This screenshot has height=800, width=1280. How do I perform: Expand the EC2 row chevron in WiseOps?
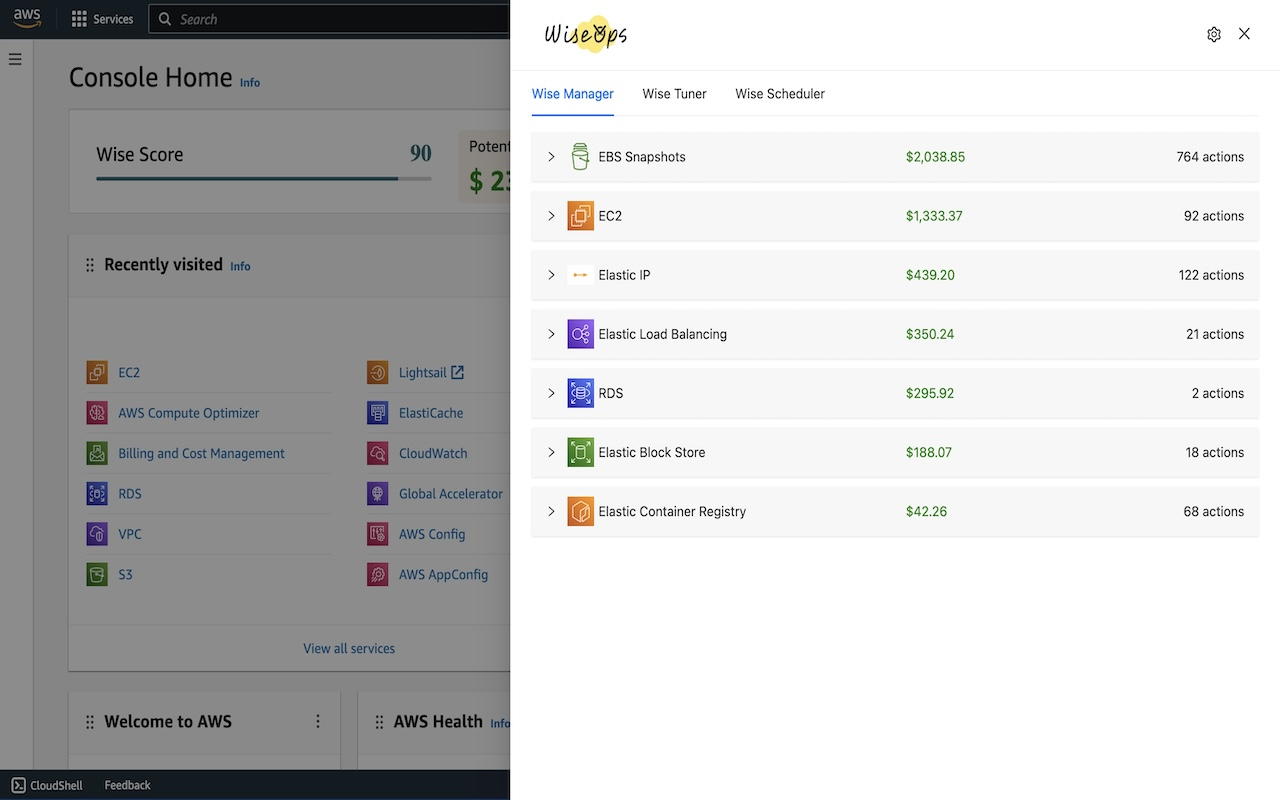point(551,216)
